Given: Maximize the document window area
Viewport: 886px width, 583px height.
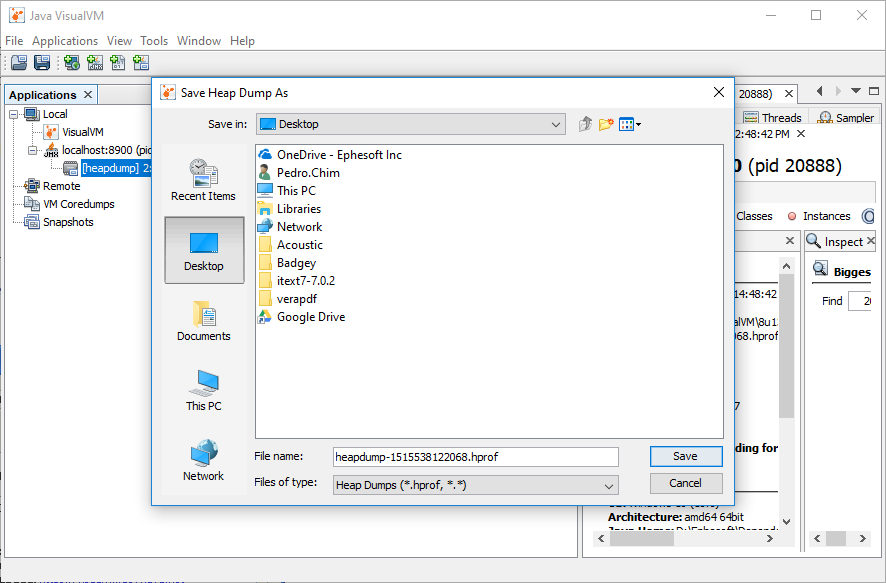Looking at the screenshot, I should coord(874,91).
